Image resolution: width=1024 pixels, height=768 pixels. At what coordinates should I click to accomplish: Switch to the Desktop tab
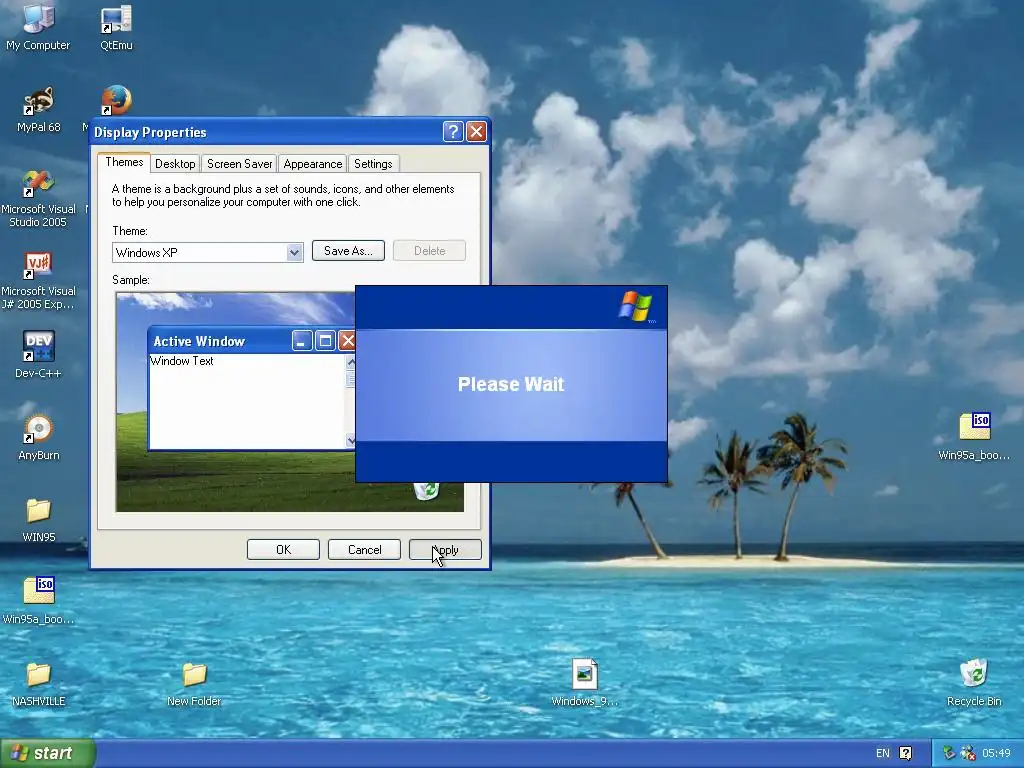(x=175, y=163)
